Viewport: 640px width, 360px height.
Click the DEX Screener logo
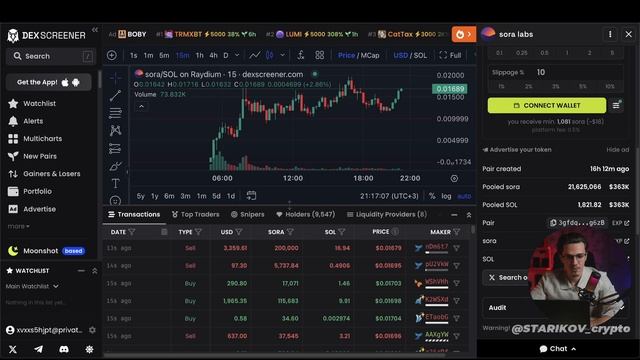click(46, 36)
